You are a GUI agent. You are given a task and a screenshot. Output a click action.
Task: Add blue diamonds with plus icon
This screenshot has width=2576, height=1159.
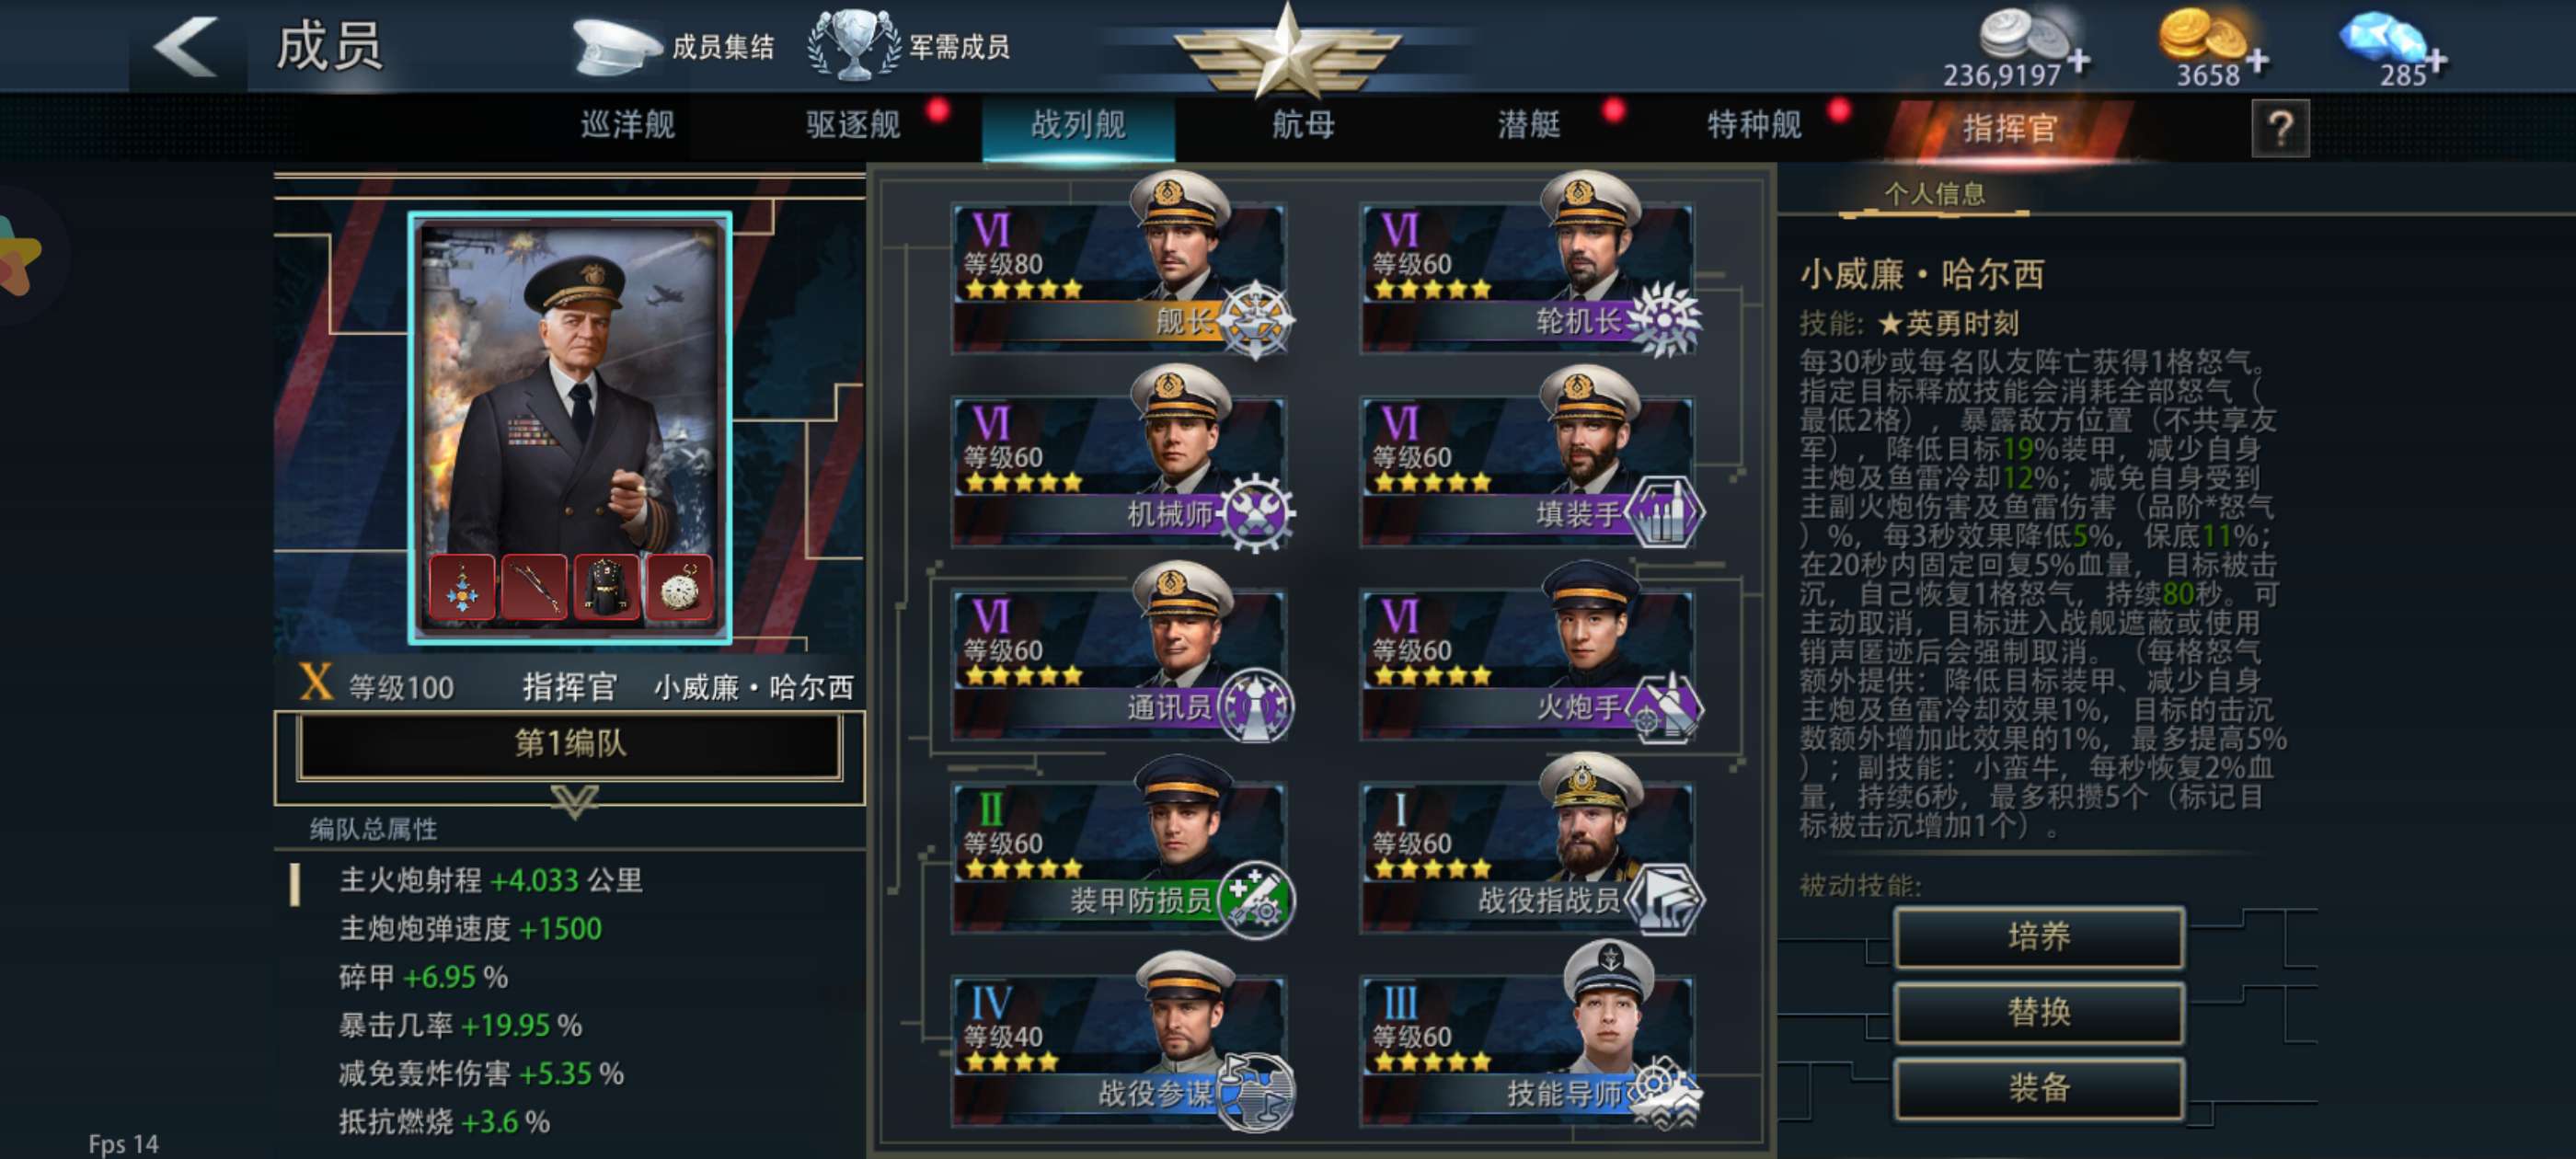(x=2436, y=61)
